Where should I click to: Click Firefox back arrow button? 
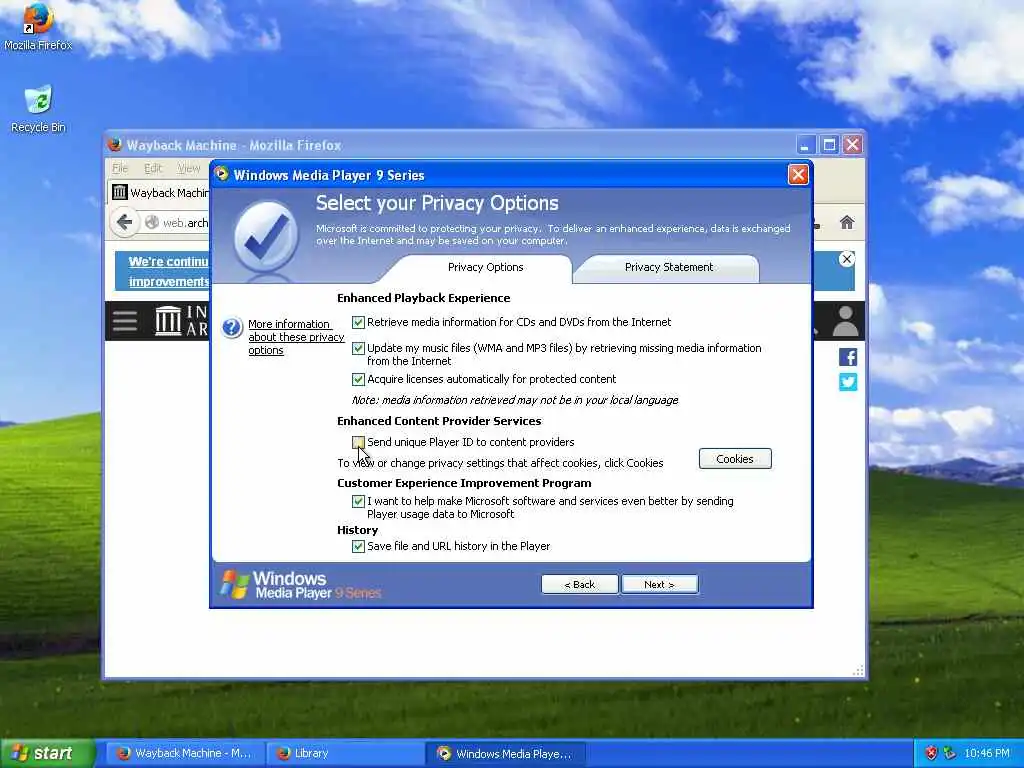point(124,223)
